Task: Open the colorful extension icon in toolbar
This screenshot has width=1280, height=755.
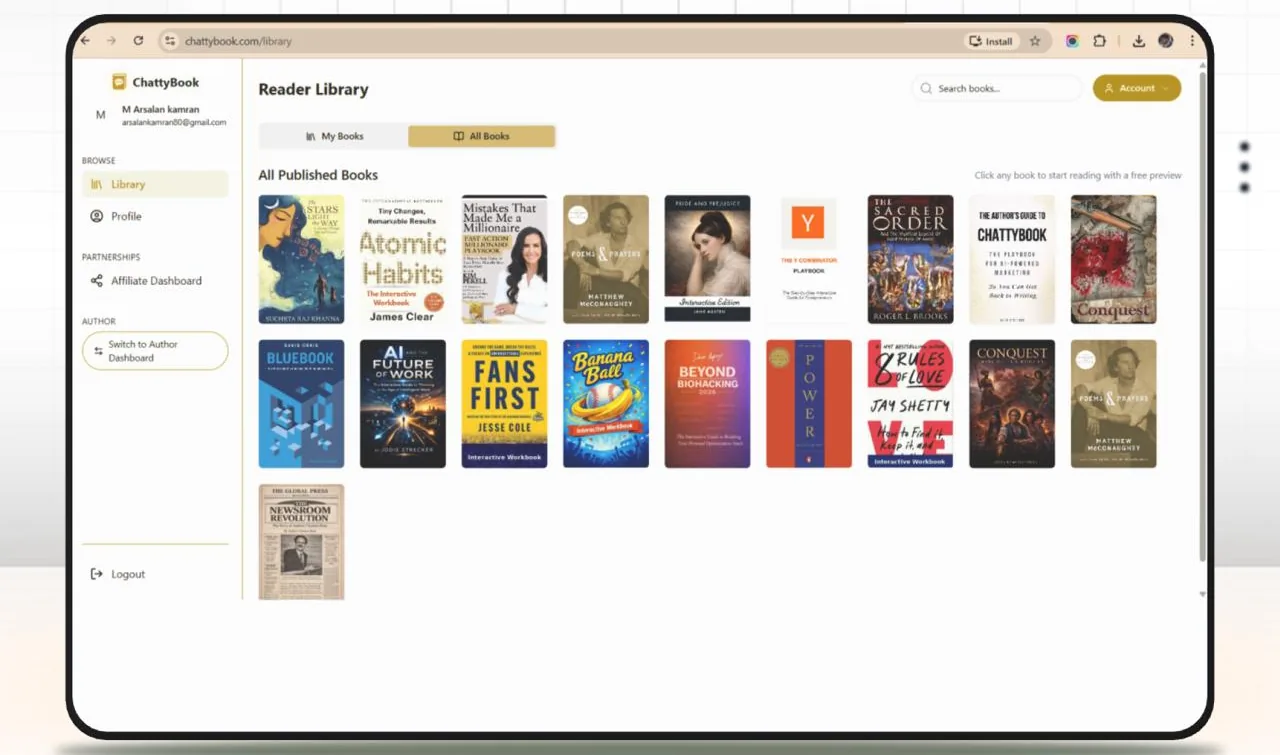Action: click(1072, 41)
